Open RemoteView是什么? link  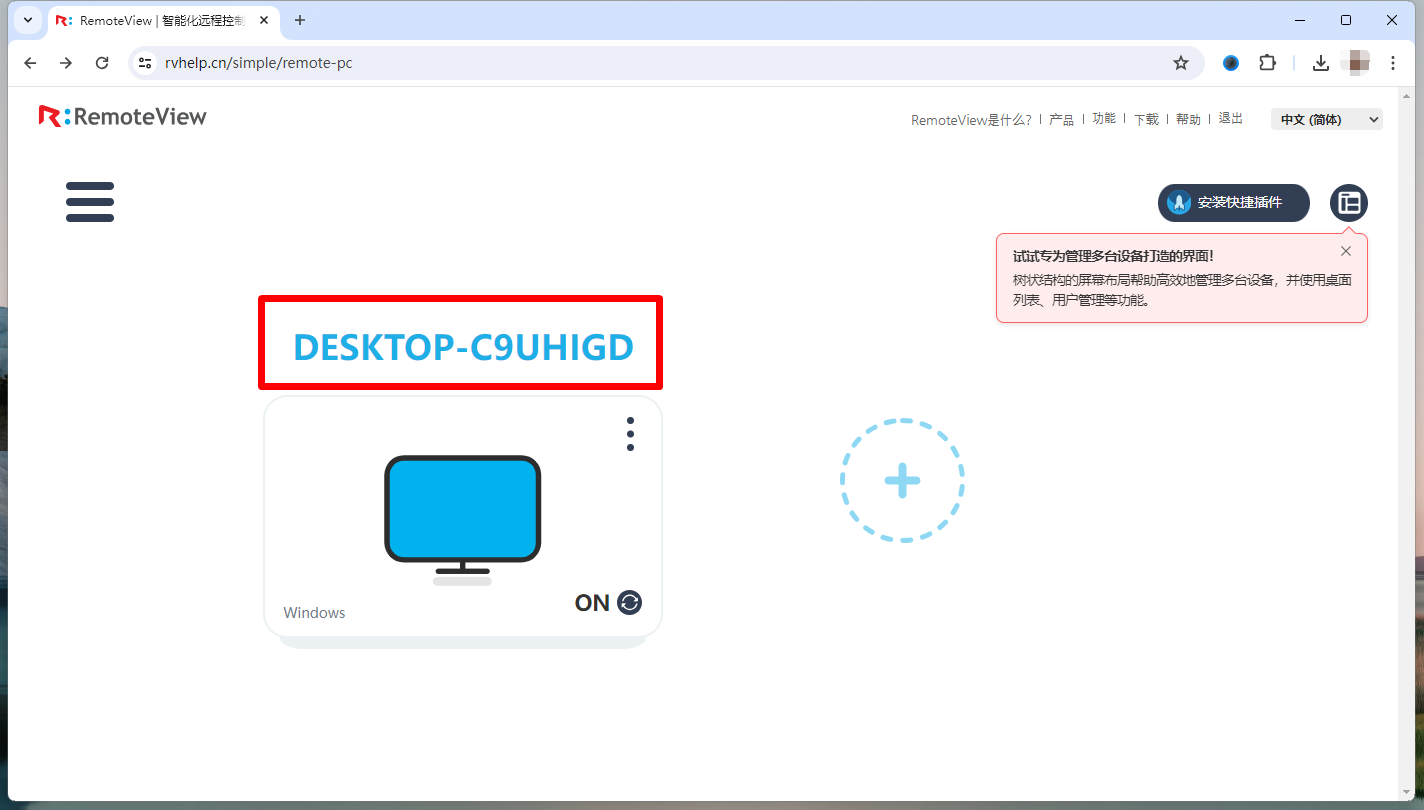(x=971, y=120)
